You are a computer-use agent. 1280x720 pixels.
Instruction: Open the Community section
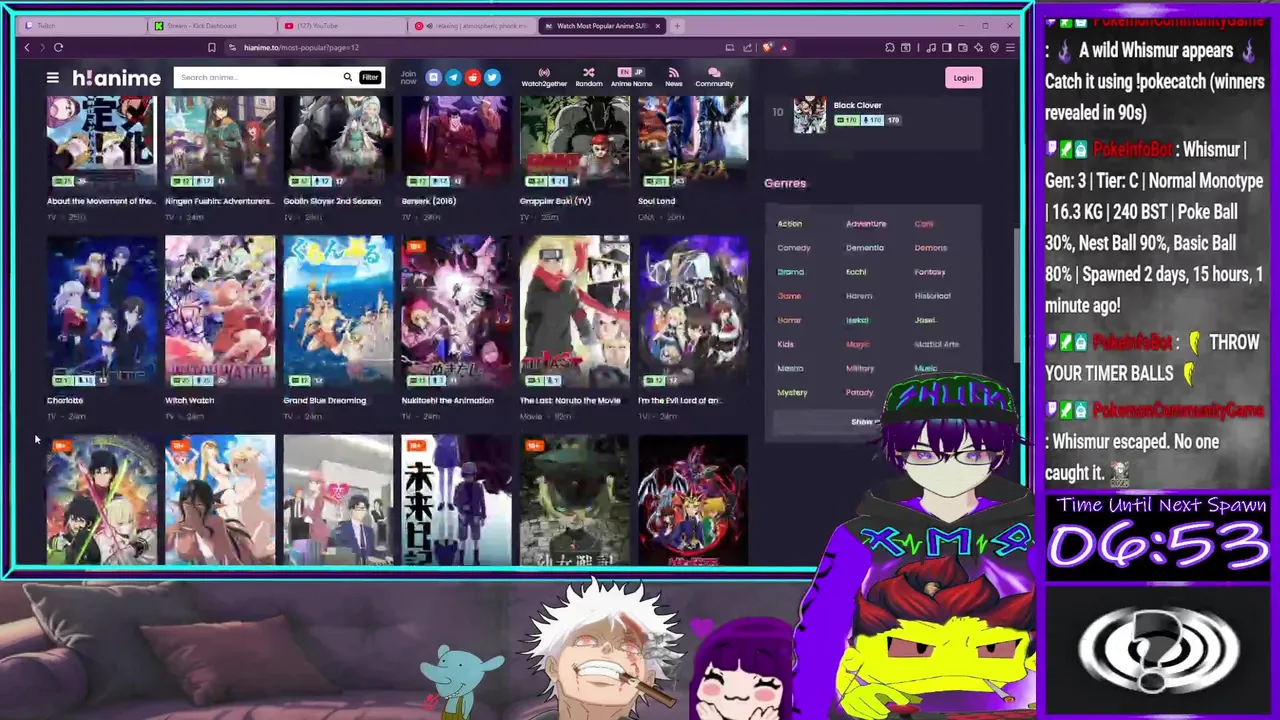click(x=714, y=77)
